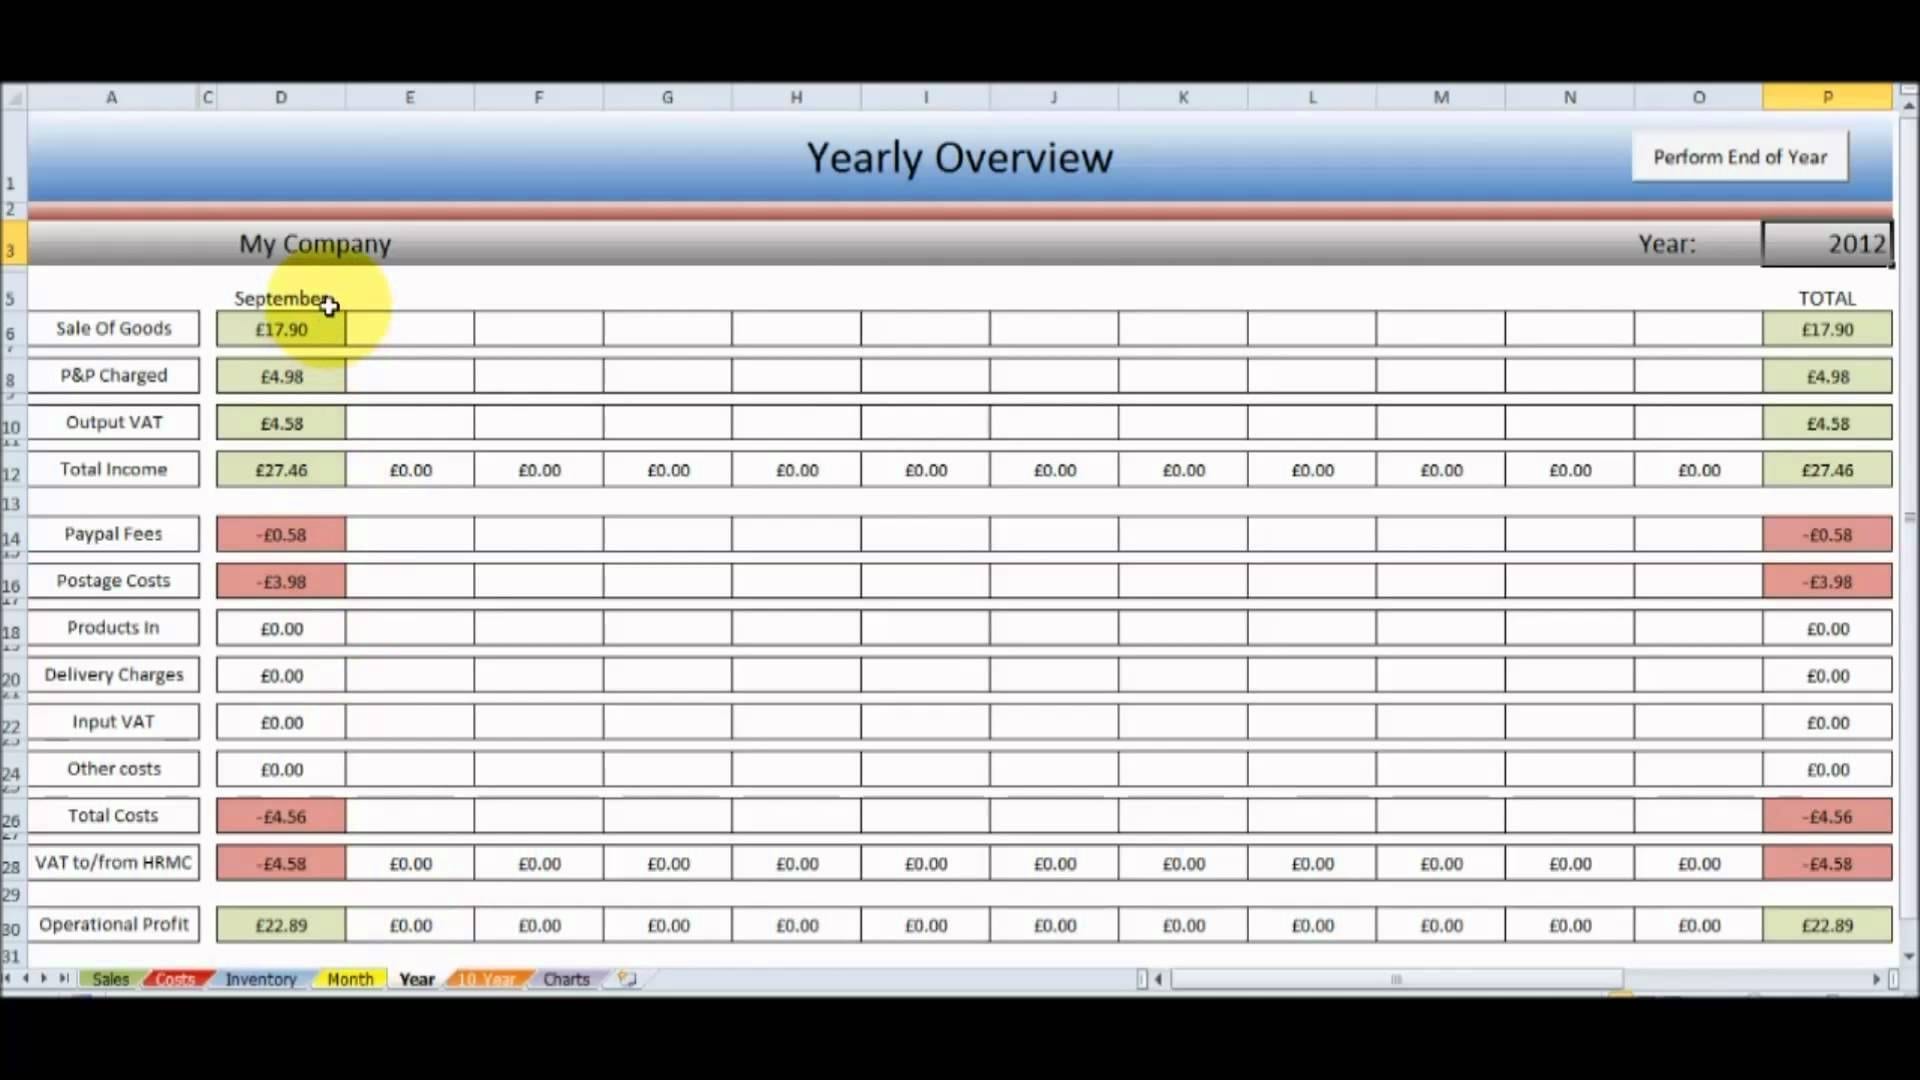Open the Inventory sheet tab
This screenshot has width=1920, height=1080.
260,978
